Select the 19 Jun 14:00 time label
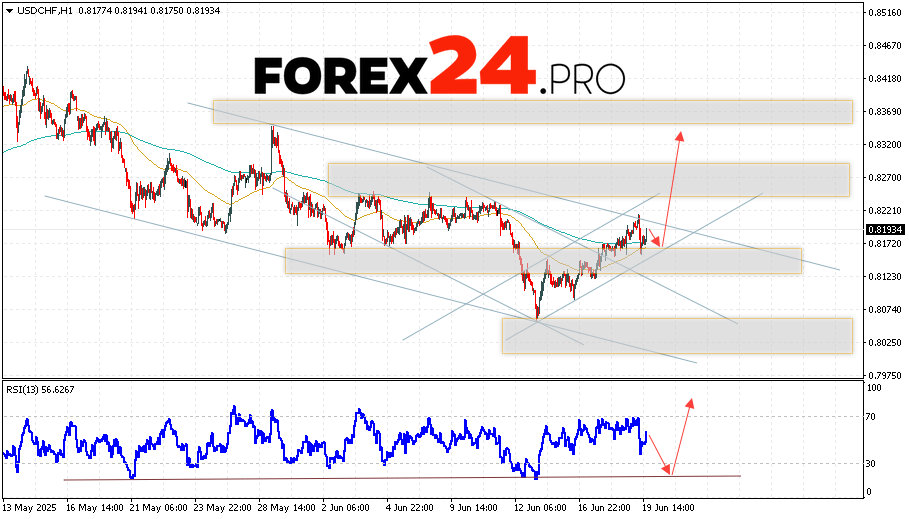This screenshot has width=909, height=519. pyautogui.click(x=668, y=507)
